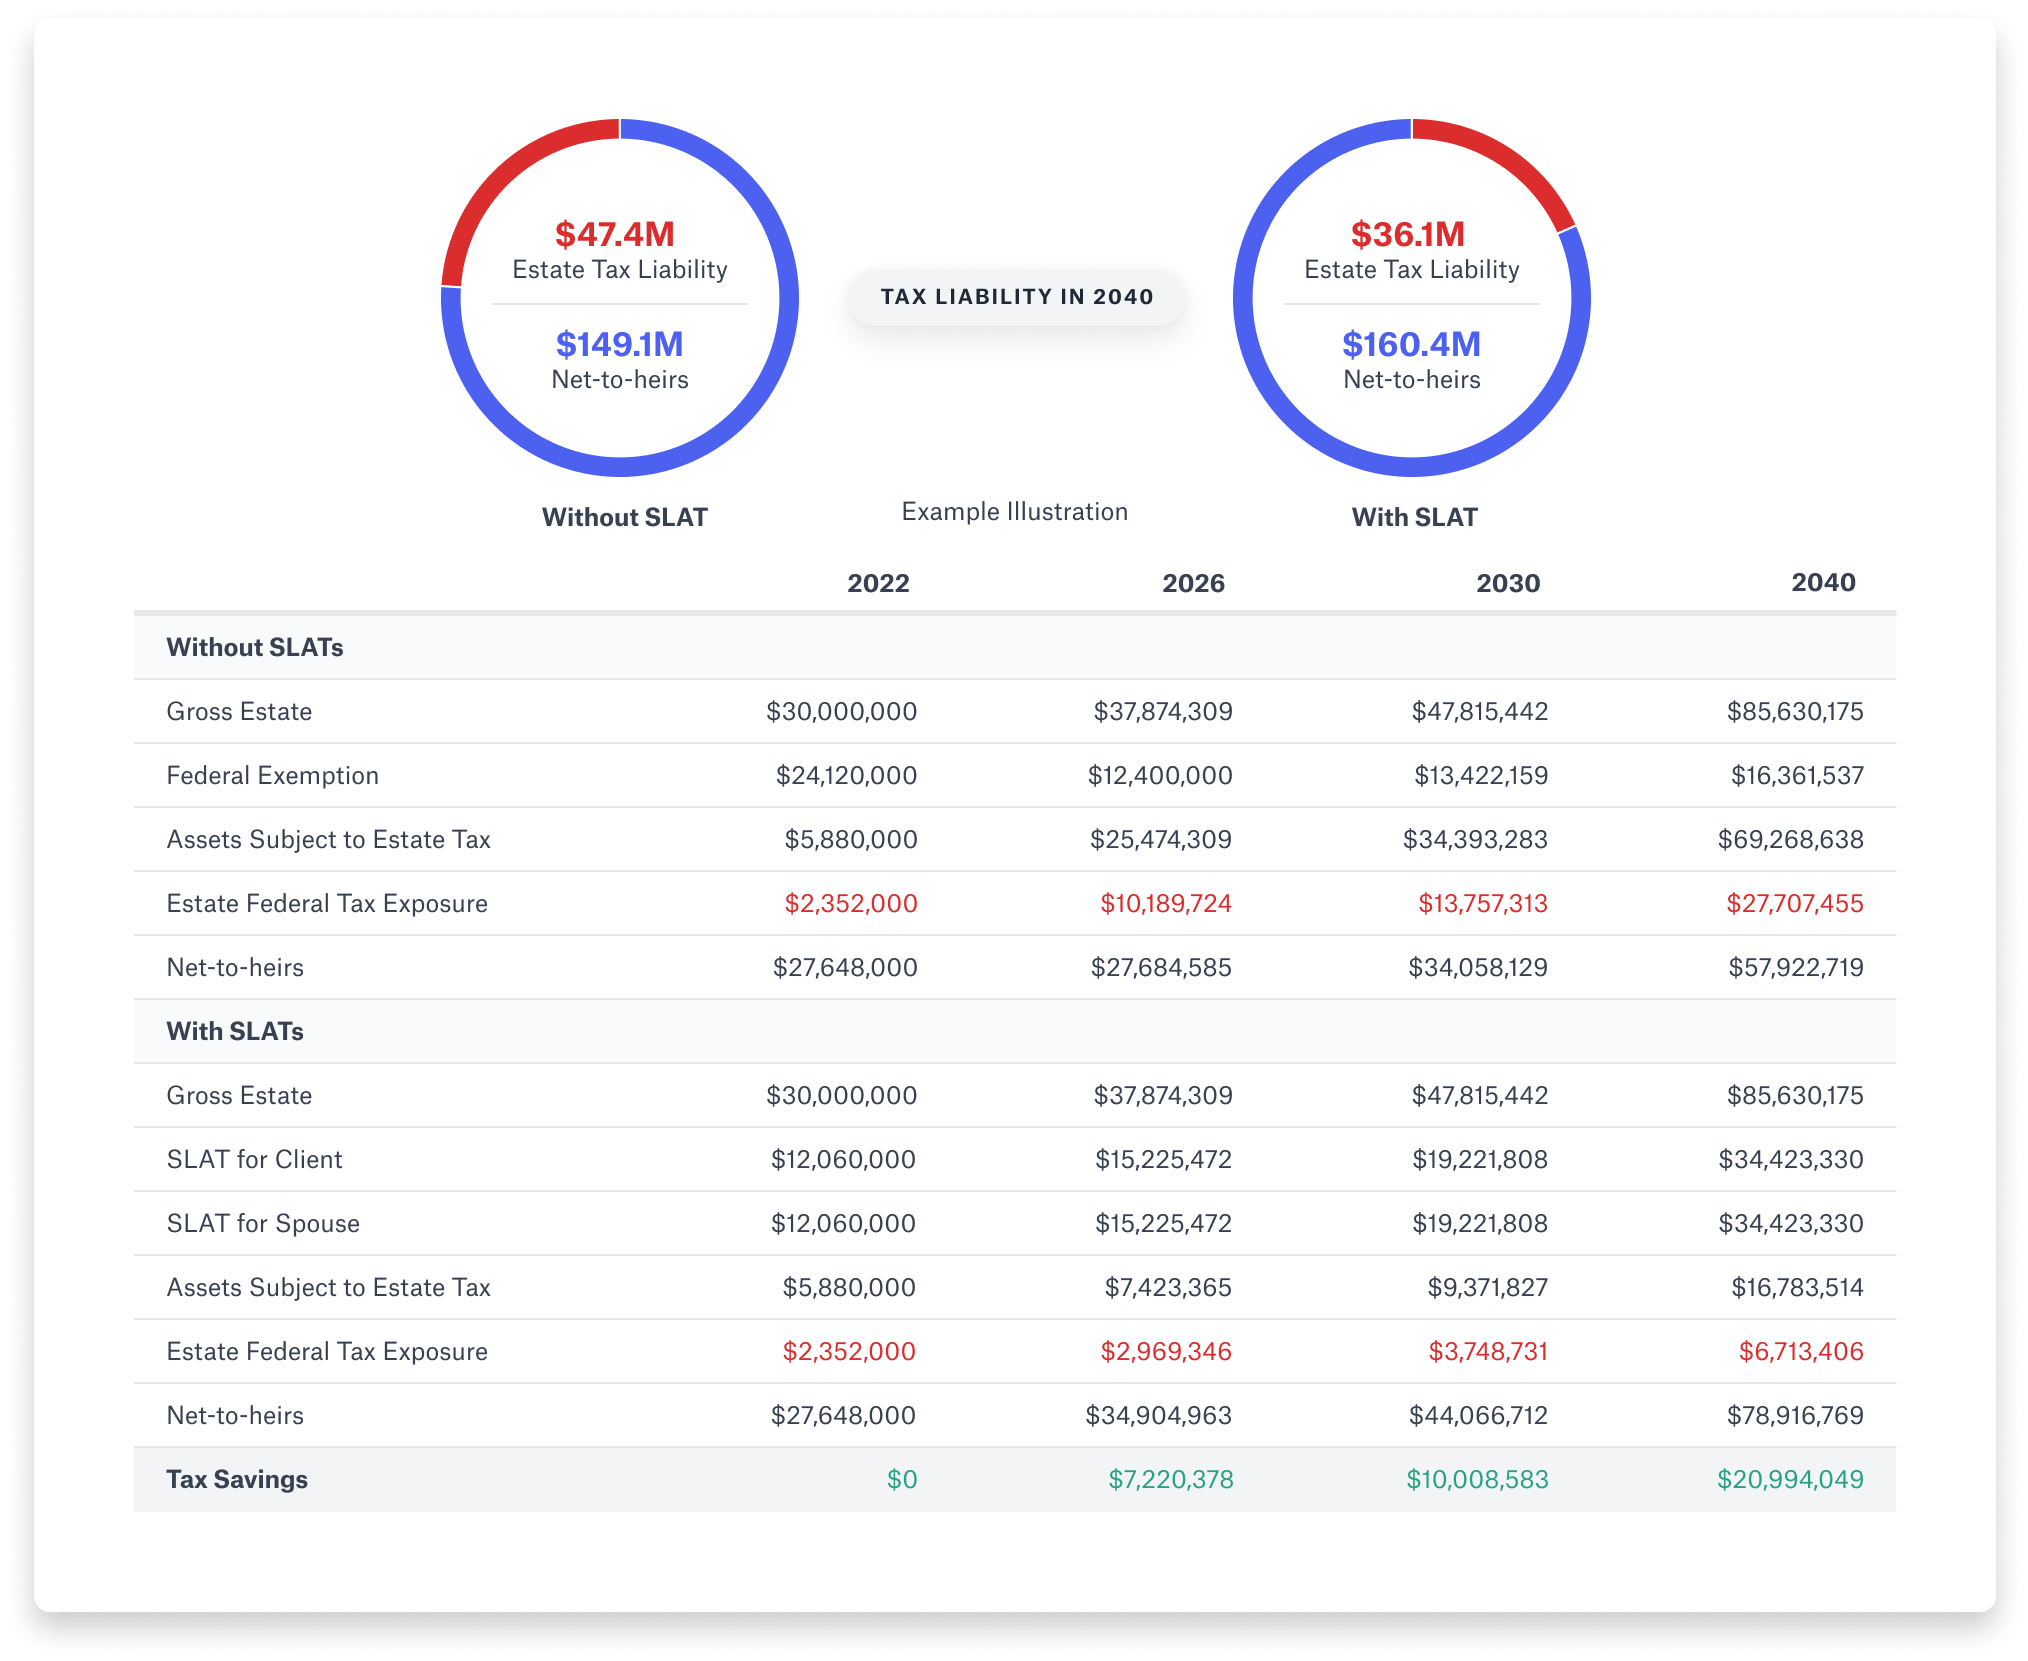Click the $36.1M liability value on right donut
The height and width of the screenshot is (1661, 2028).
1409,232
